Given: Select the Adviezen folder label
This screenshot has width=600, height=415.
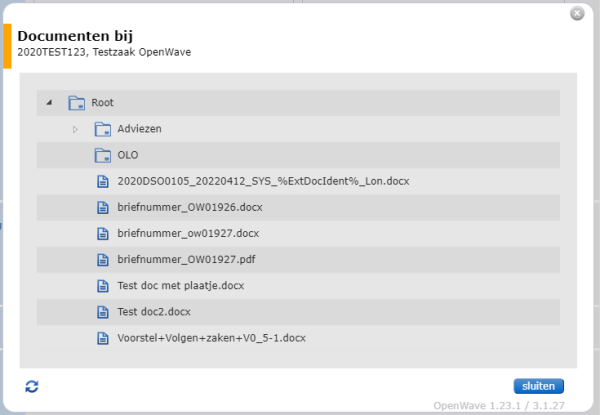Looking at the screenshot, I should point(139,129).
